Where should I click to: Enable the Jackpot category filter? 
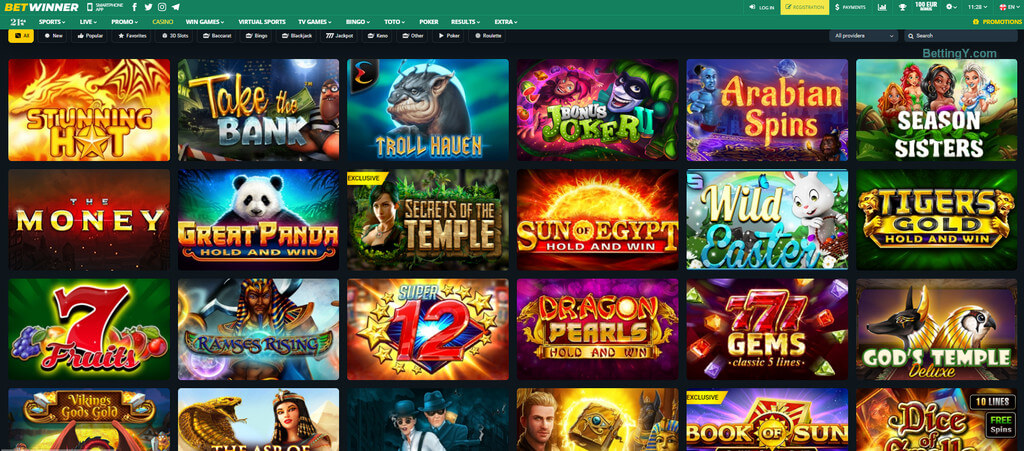coord(340,35)
